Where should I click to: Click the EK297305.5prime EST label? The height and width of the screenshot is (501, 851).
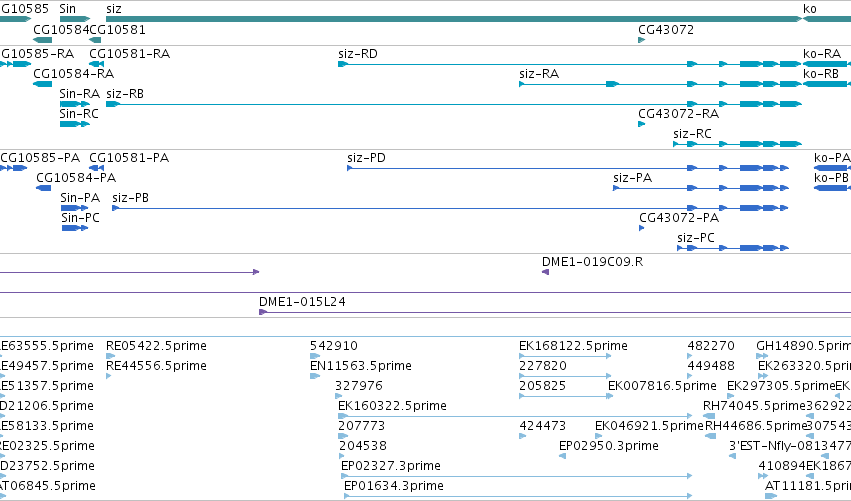[x=781, y=386]
